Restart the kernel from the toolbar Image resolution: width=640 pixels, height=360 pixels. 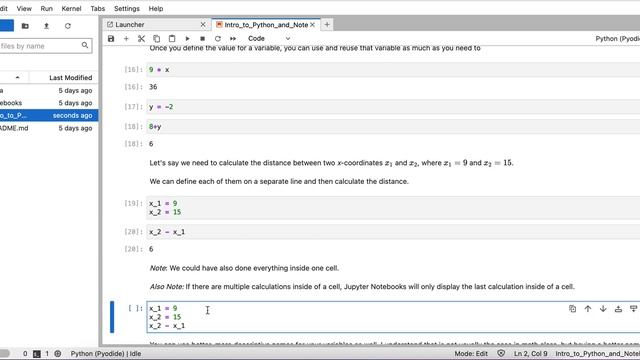218,38
